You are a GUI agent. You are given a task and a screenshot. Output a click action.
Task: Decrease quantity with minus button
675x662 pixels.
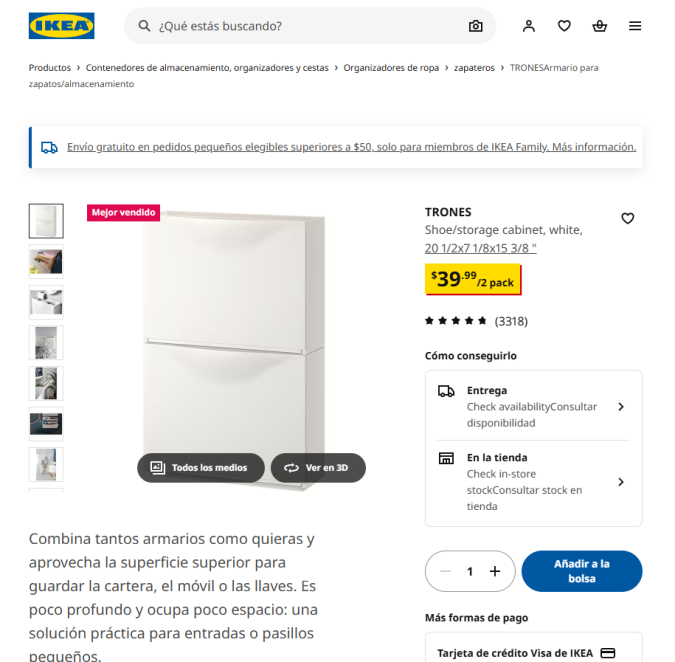446,571
